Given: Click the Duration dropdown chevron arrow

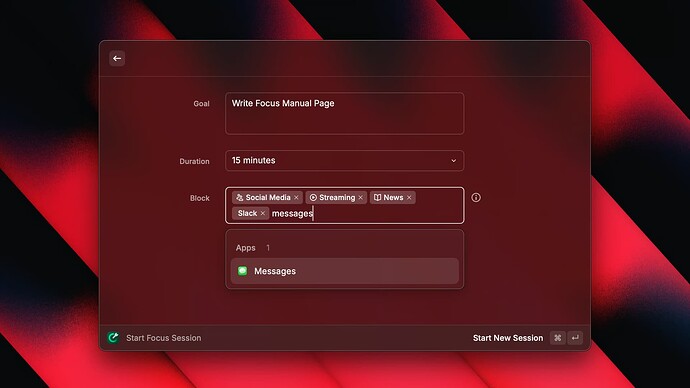Looking at the screenshot, I should click(453, 161).
